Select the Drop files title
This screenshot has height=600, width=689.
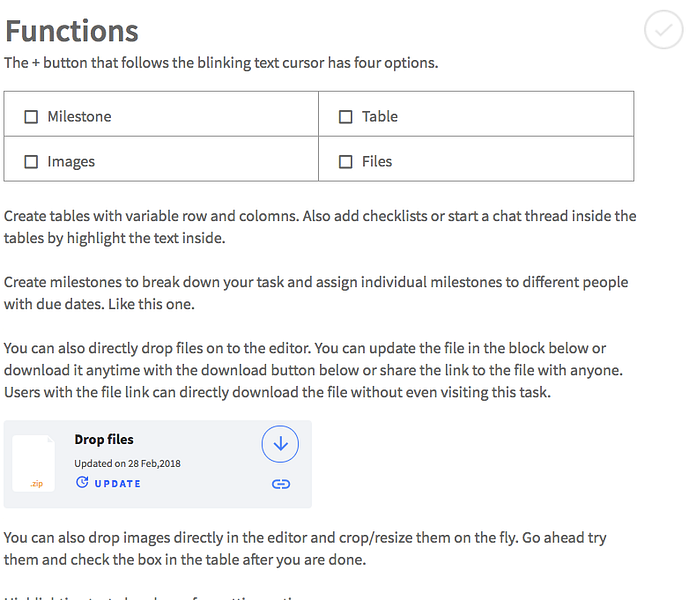coord(104,440)
